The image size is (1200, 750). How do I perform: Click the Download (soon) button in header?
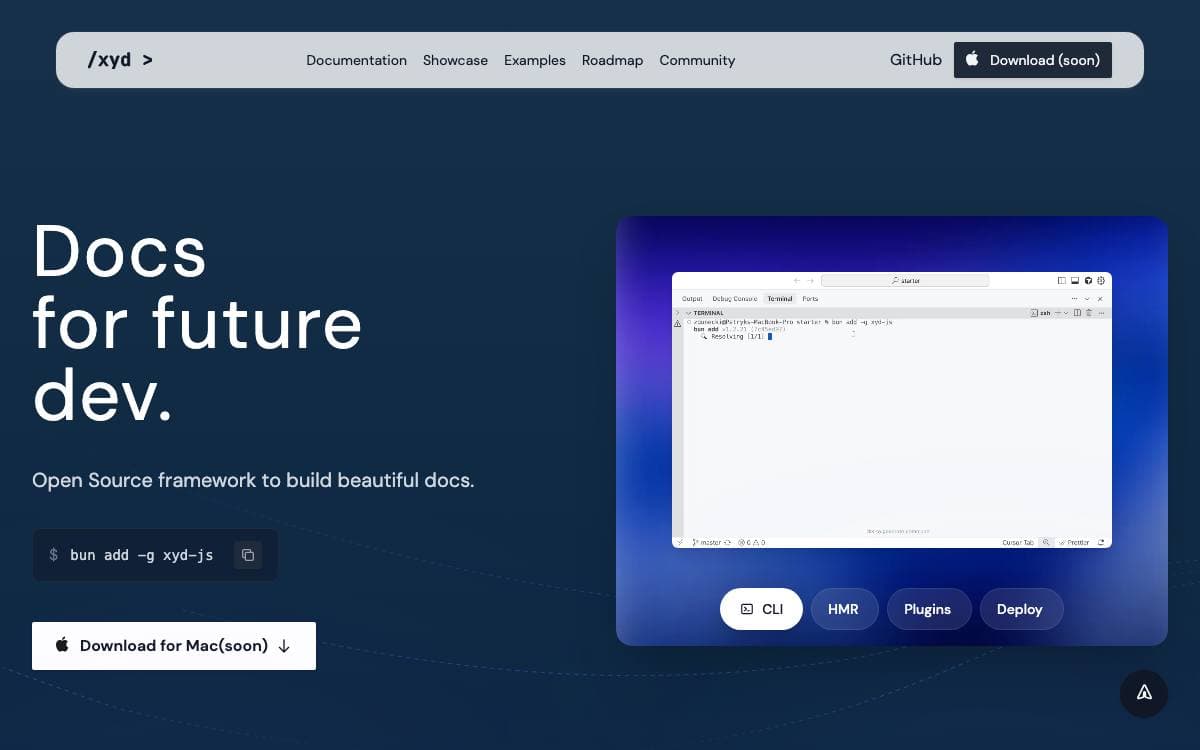(1033, 60)
